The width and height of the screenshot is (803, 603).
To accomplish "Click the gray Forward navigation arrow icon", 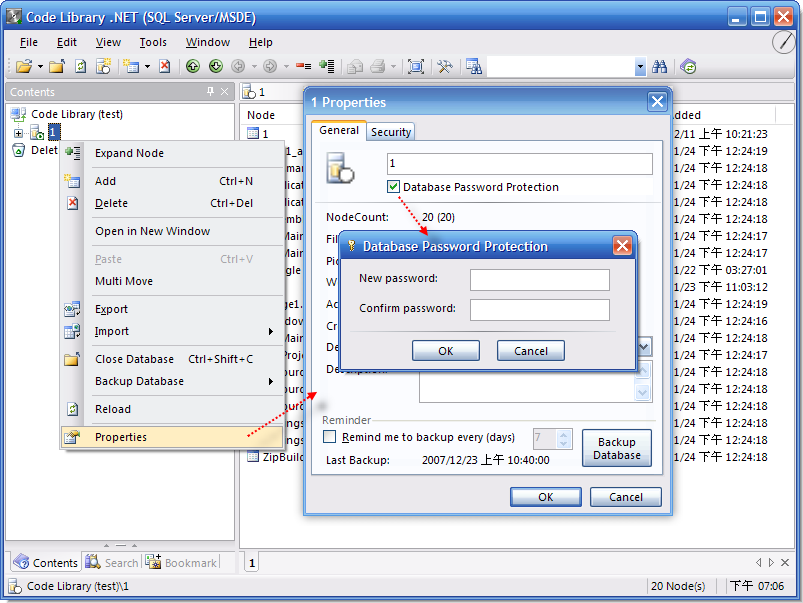I will (x=270, y=66).
